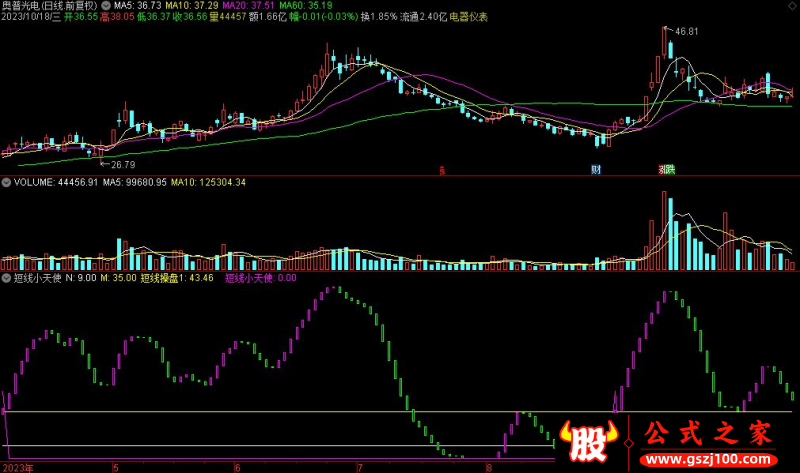Screen dimensions: 800x473
Task: Expand the VOLUME indicator dropdown arrow
Action: coord(7,183)
